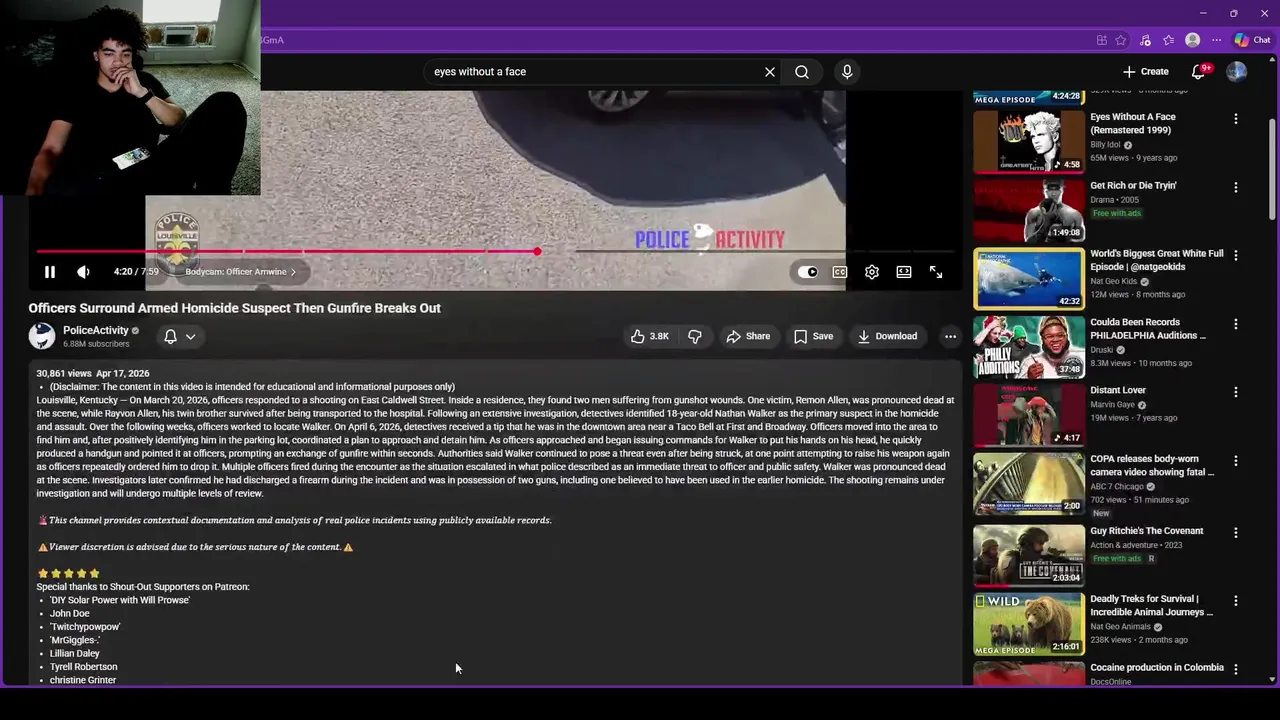
Task: Click '30,861 views Apr 17, 2026' text
Action: click(93, 373)
